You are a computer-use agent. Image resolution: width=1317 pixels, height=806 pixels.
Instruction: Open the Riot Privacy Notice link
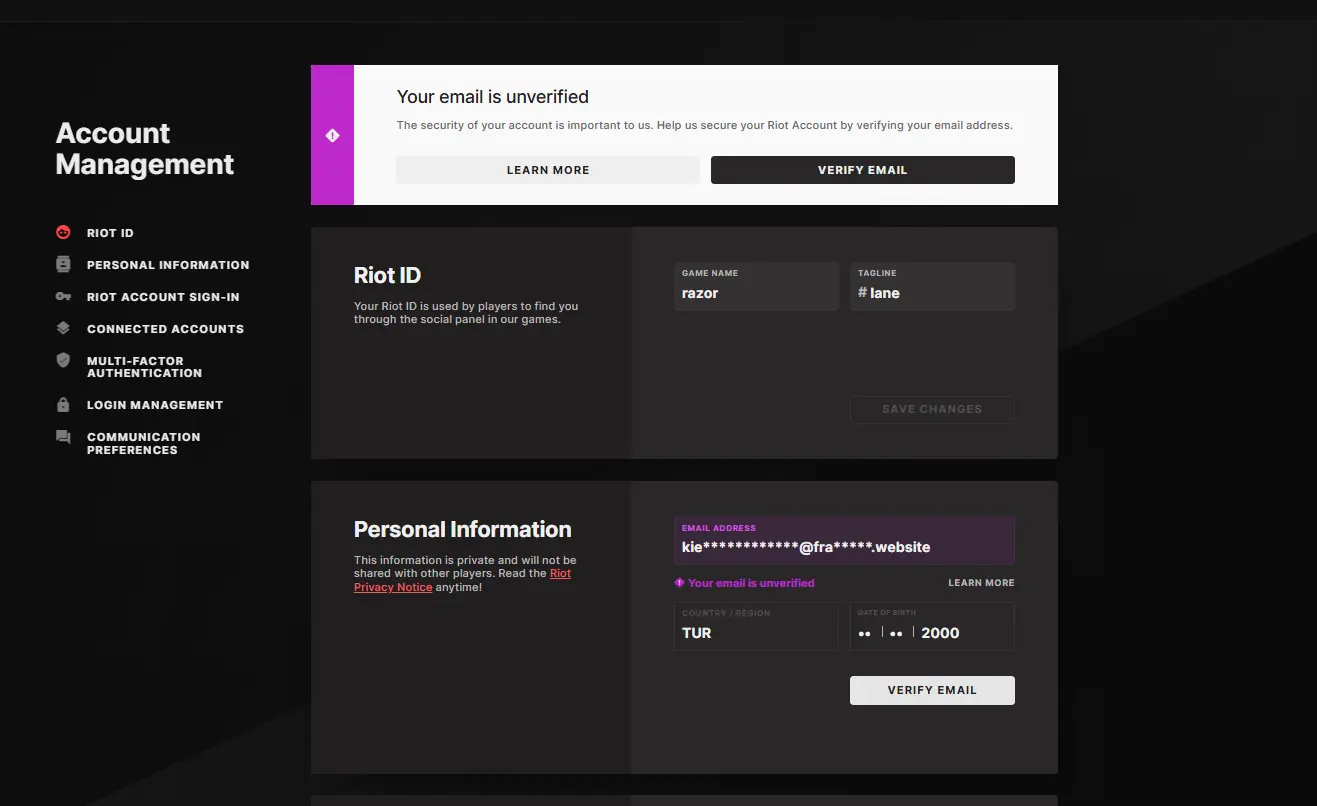(x=462, y=581)
